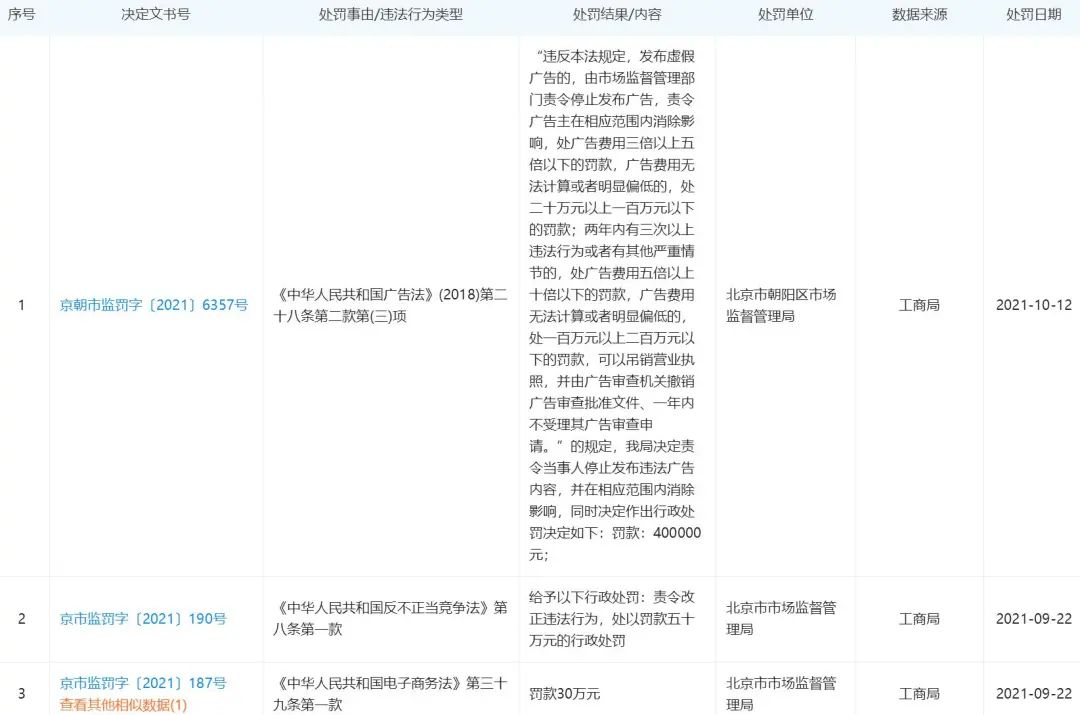Click the 处罚事由/违法行为类型 column header
This screenshot has height=715, width=1080.
(x=391, y=14)
